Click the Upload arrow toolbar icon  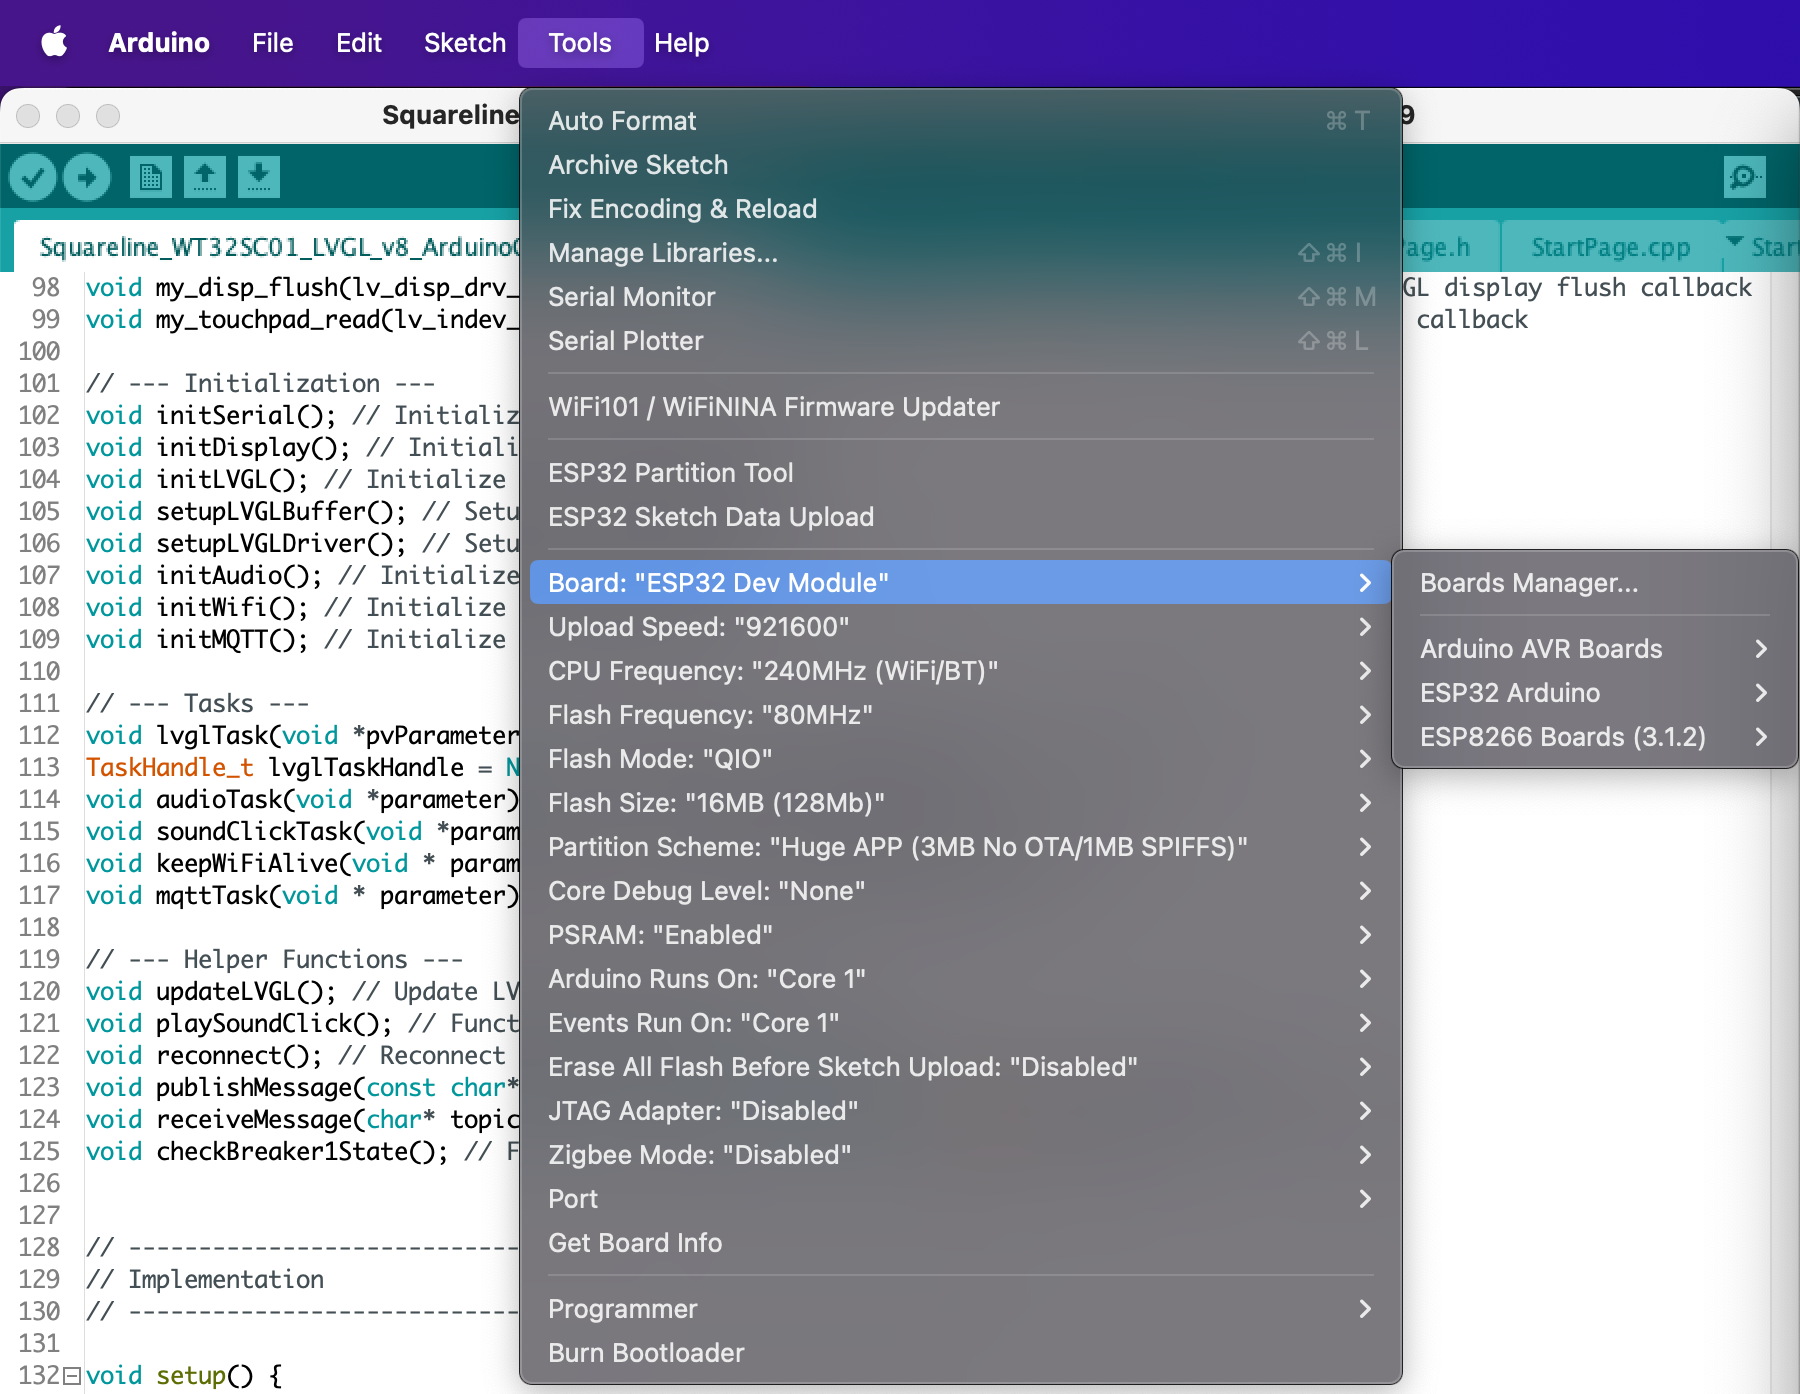pos(87,177)
